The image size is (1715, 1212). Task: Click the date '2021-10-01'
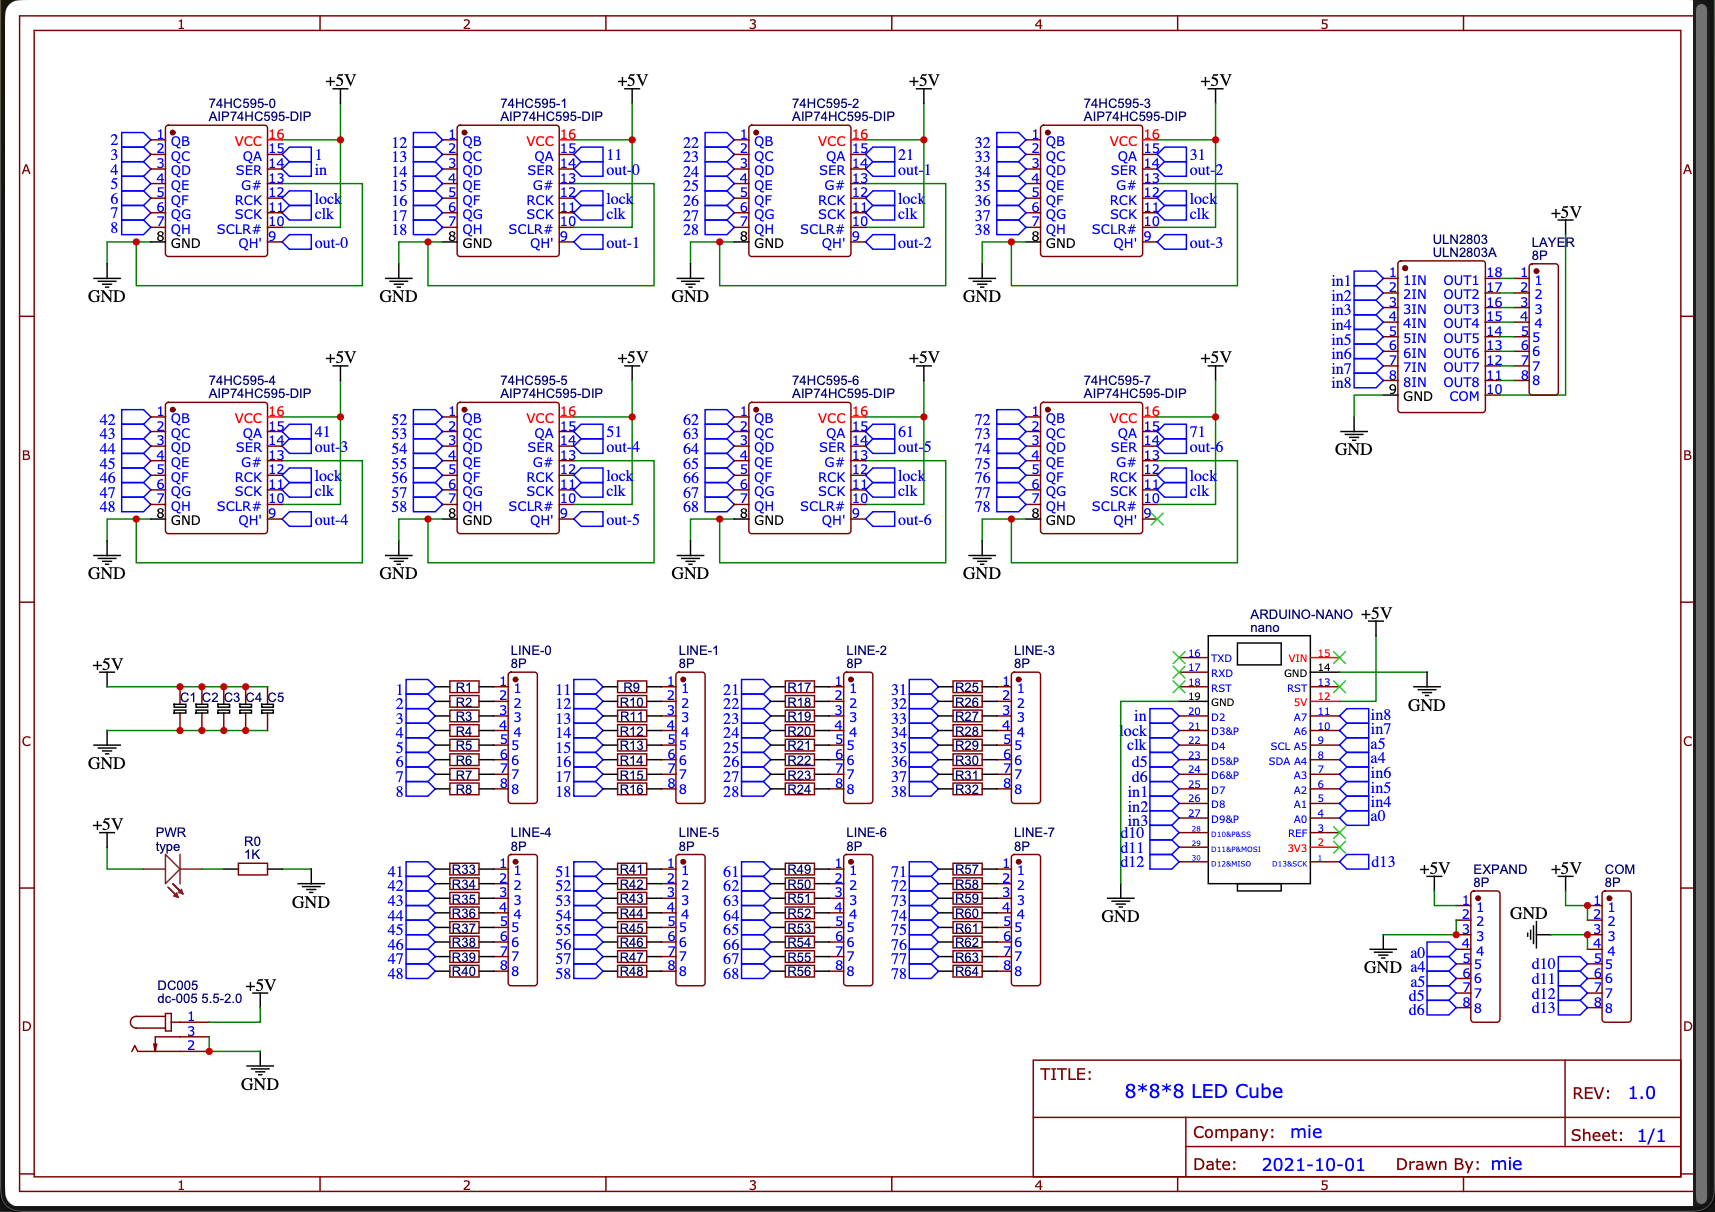[x=1313, y=1165]
